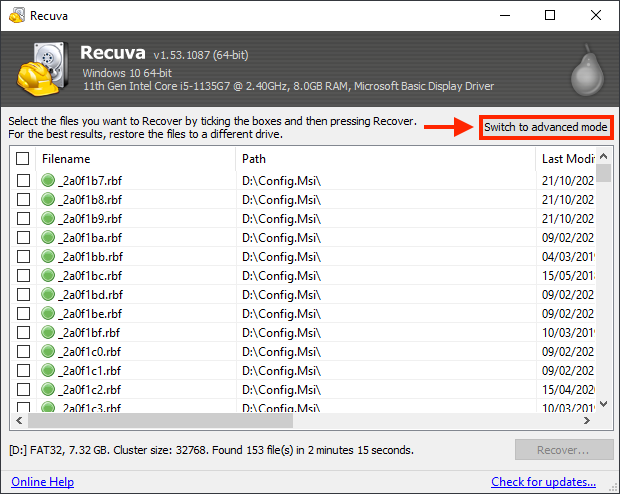Sort by the Path column header
The image size is (620, 494).
(x=386, y=159)
